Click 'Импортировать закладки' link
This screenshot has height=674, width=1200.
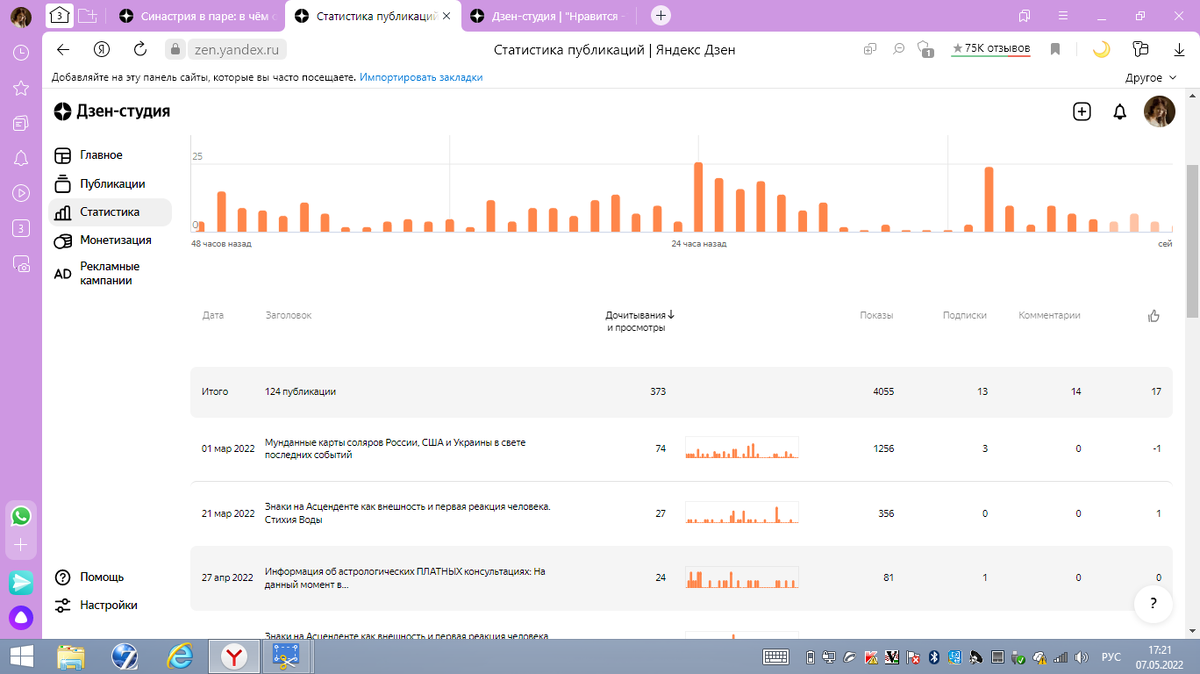tap(421, 77)
